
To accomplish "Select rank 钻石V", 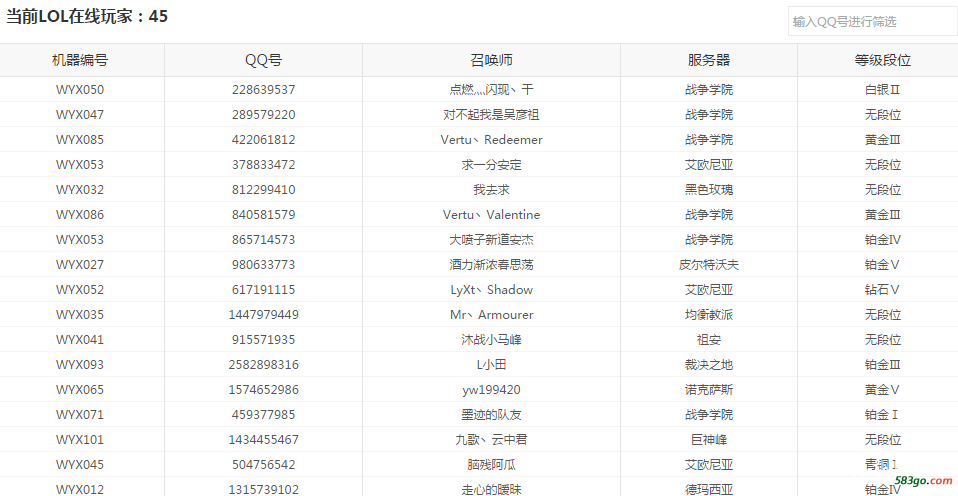I will point(883,290).
